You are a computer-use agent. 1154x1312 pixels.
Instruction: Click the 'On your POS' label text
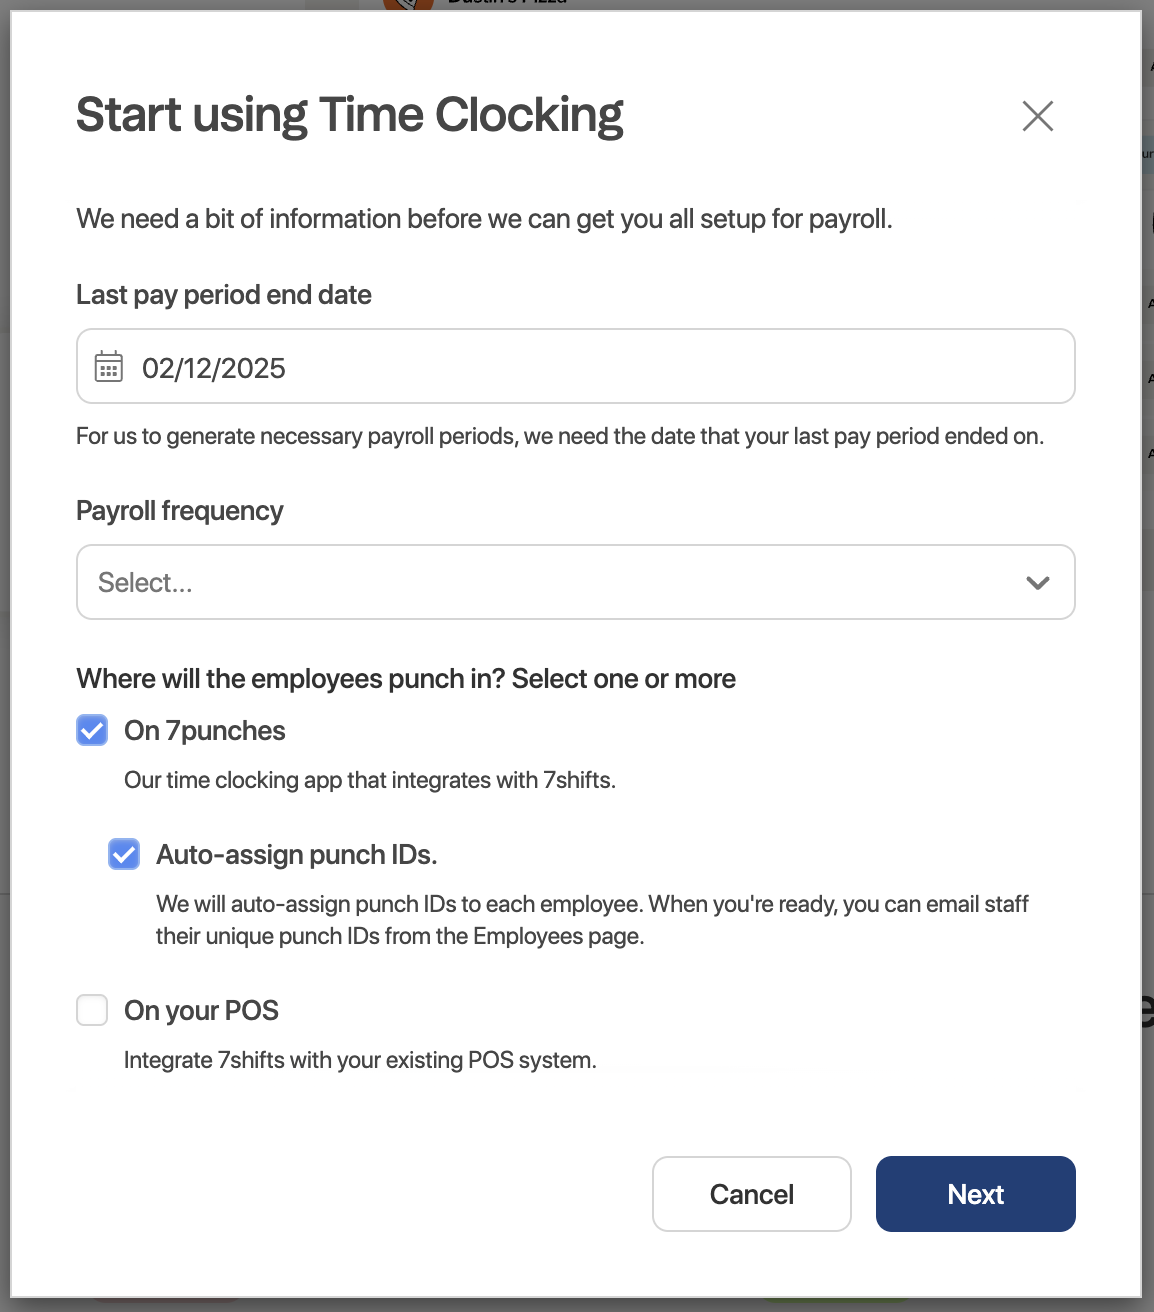click(x=201, y=1011)
